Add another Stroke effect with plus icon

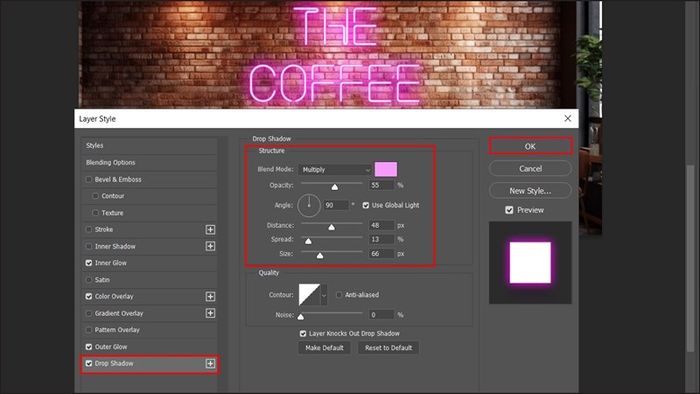[x=210, y=229]
